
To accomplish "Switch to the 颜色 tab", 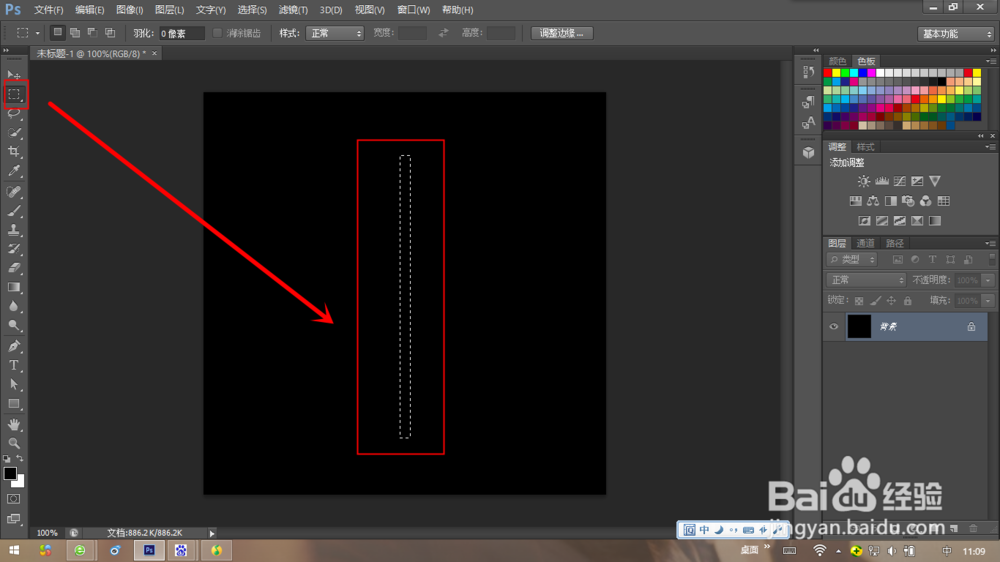I will pos(837,61).
